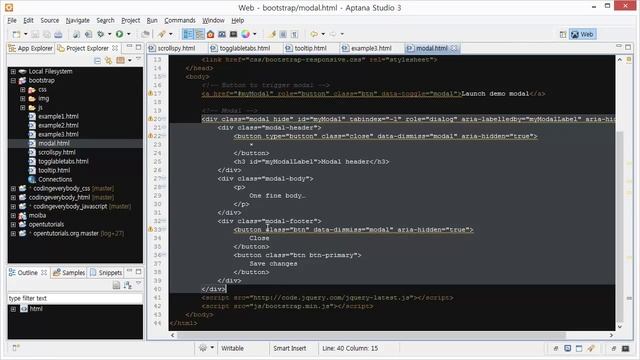
Task: Open the Run button dropdown arrow
Action: pyautogui.click(x=129, y=34)
